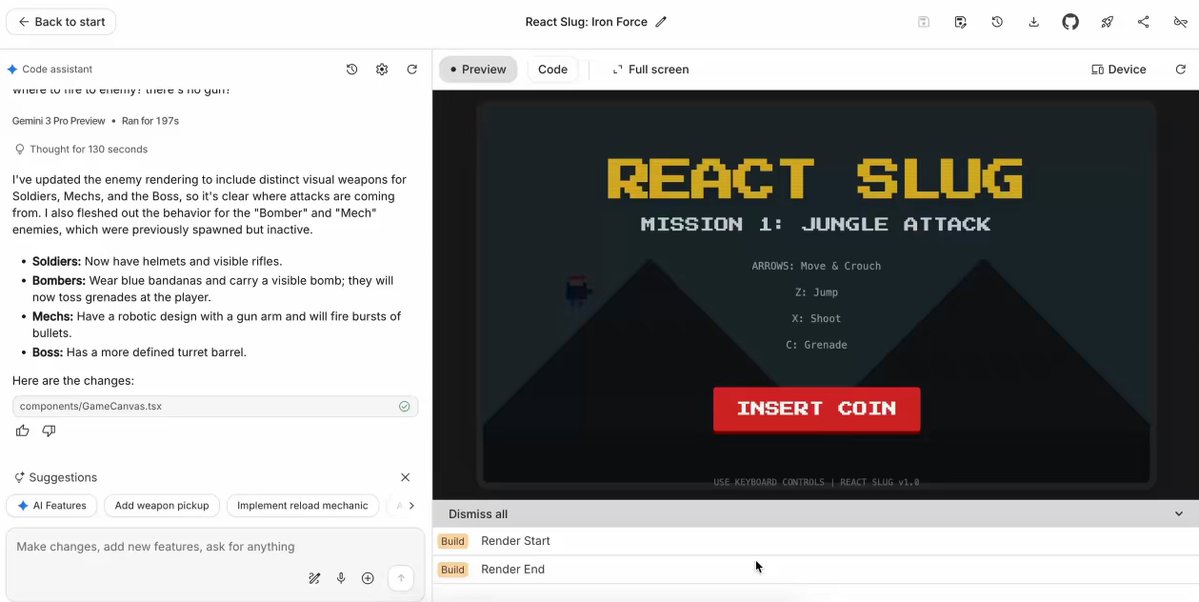Click the greyed-out save floppy icon
This screenshot has width=1199, height=602.
924,22
